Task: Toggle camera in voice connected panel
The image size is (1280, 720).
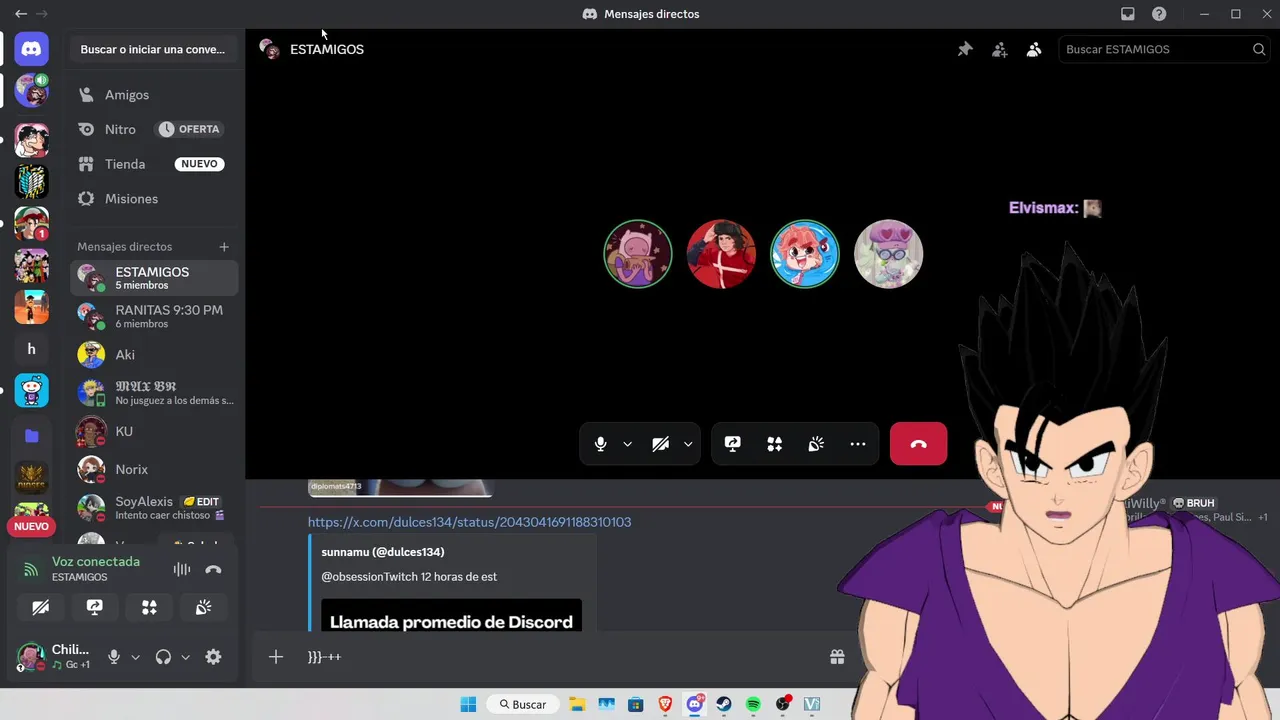Action: 41,607
